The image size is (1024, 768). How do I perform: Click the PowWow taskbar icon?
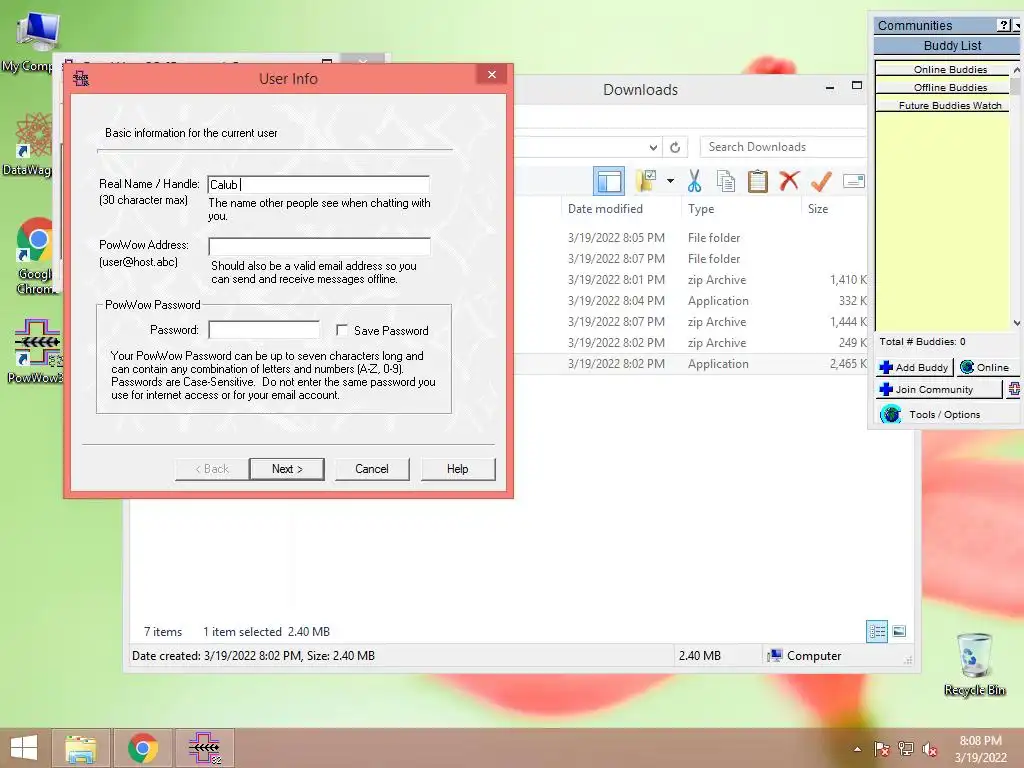click(x=204, y=748)
